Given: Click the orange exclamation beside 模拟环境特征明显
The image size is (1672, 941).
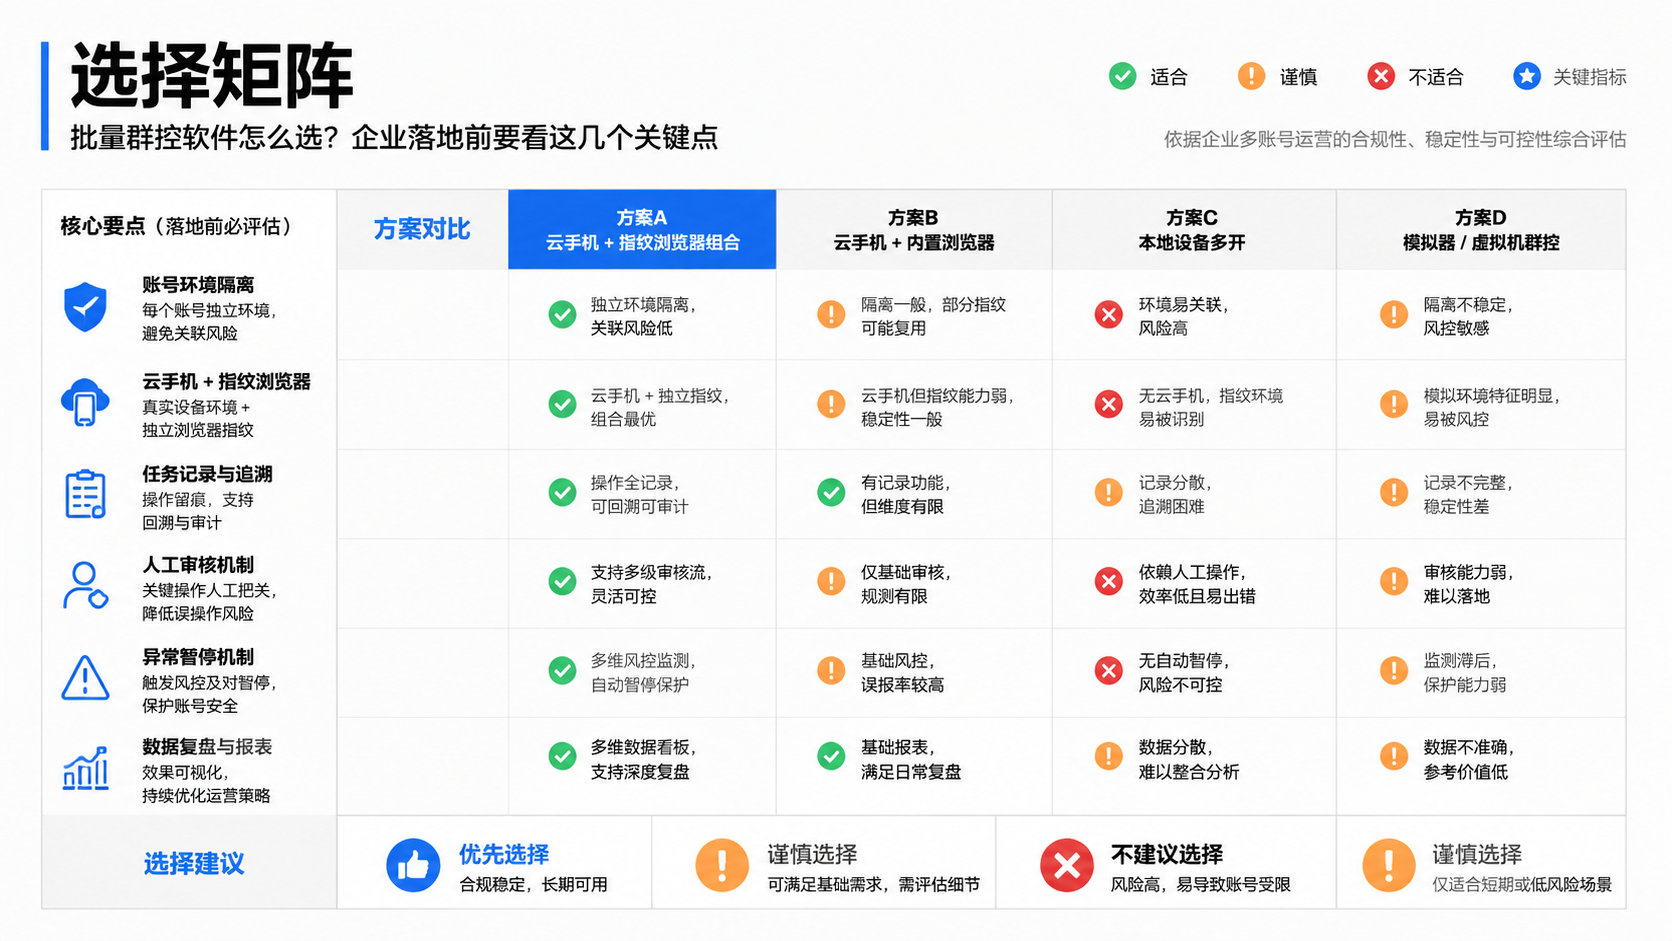Looking at the screenshot, I should click(x=1394, y=404).
